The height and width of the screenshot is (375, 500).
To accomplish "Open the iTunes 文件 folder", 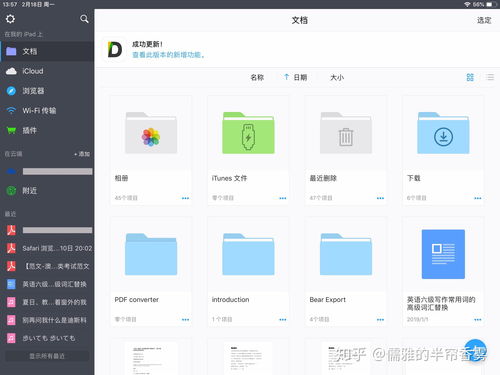I will point(248,133).
